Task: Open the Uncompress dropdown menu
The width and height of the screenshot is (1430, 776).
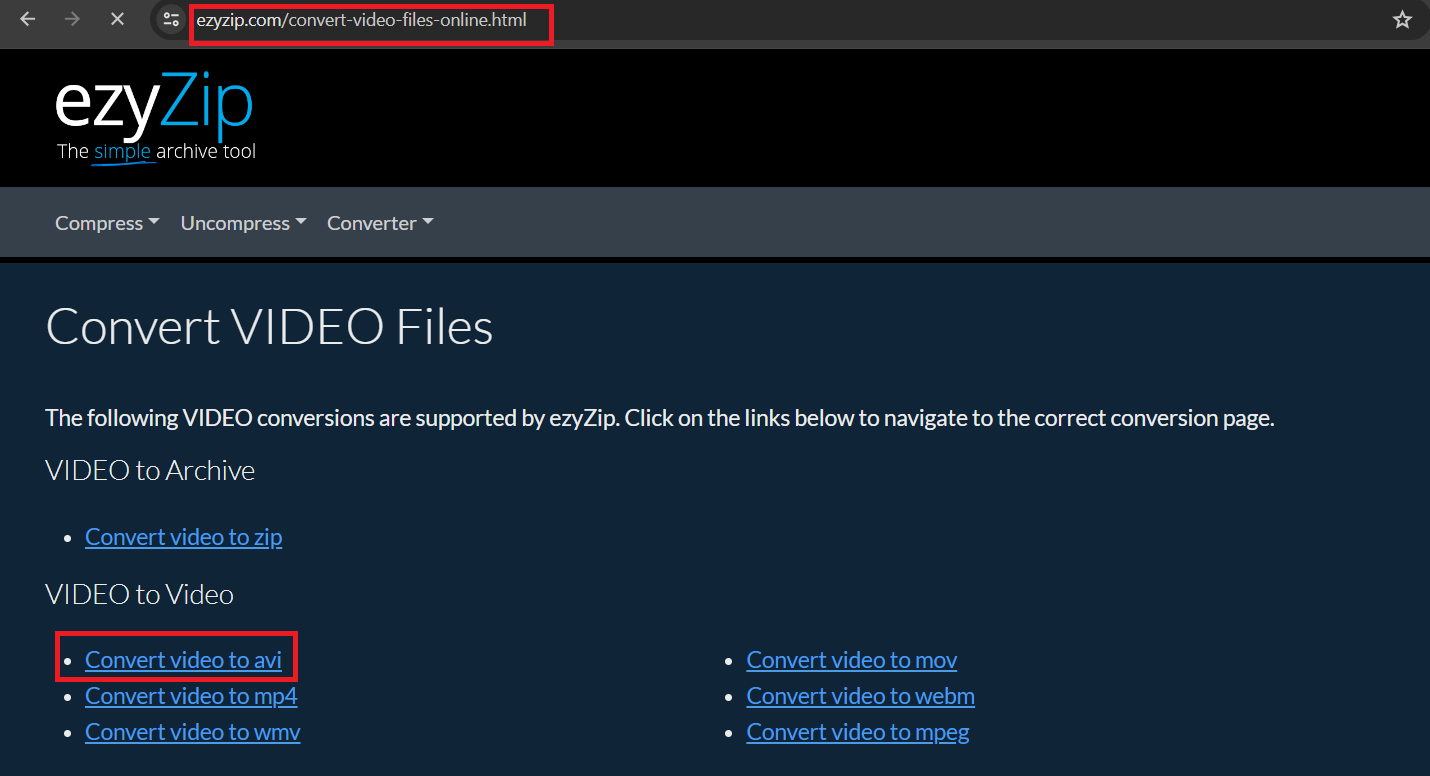Action: click(242, 222)
